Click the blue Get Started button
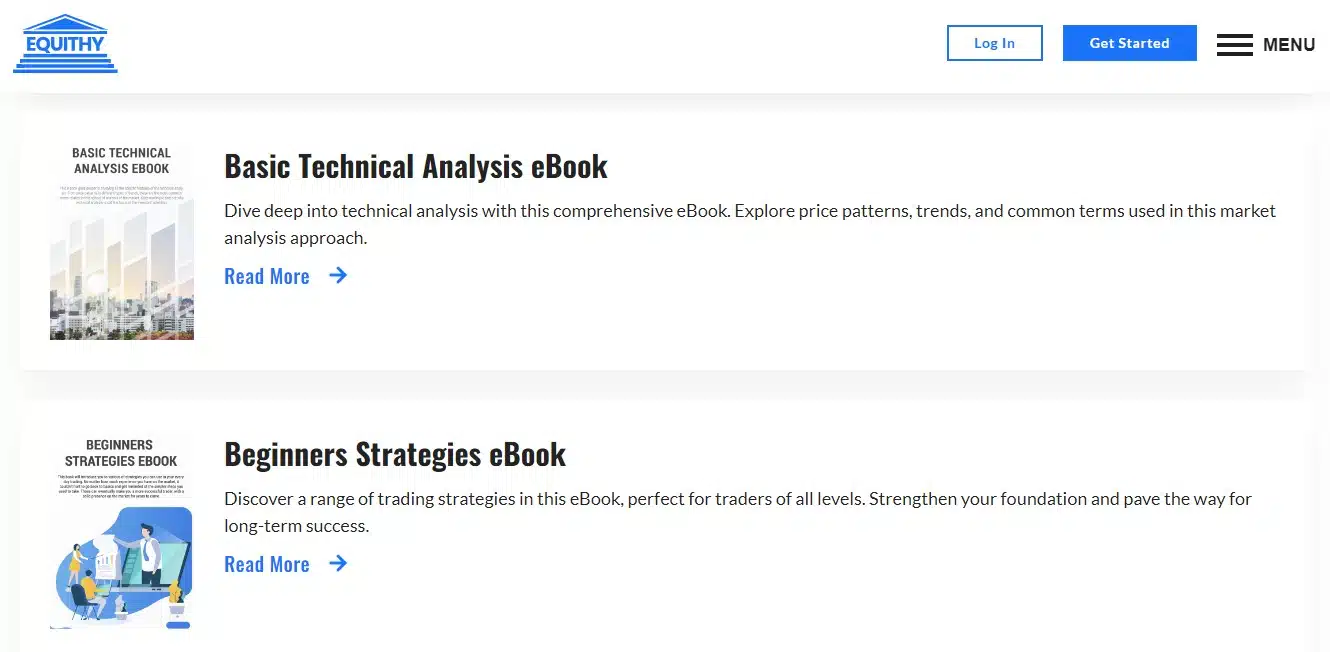 pyautogui.click(x=1129, y=43)
